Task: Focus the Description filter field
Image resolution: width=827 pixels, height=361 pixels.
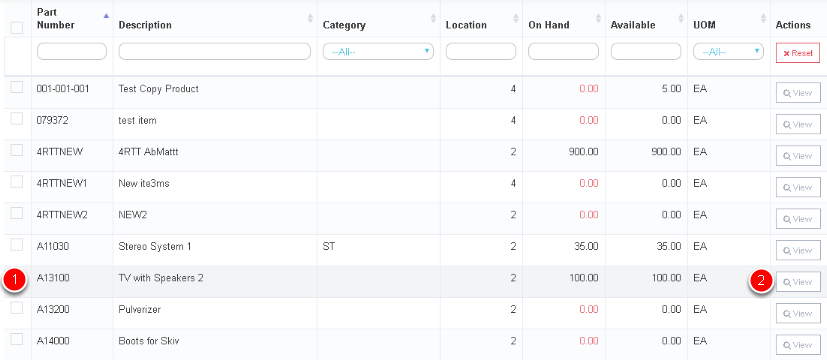Action: [215, 52]
